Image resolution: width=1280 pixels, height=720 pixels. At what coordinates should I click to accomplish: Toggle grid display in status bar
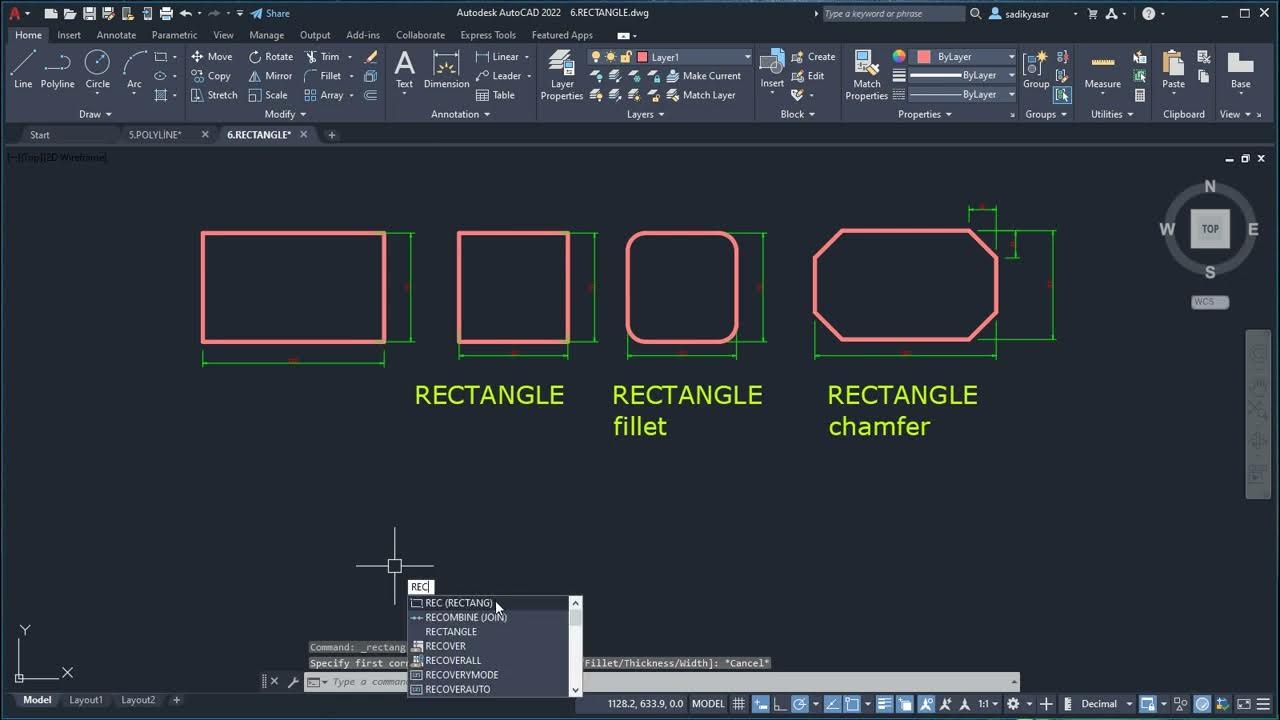coord(739,704)
